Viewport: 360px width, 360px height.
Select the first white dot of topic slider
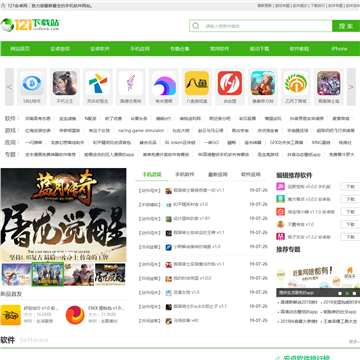coord(340,293)
